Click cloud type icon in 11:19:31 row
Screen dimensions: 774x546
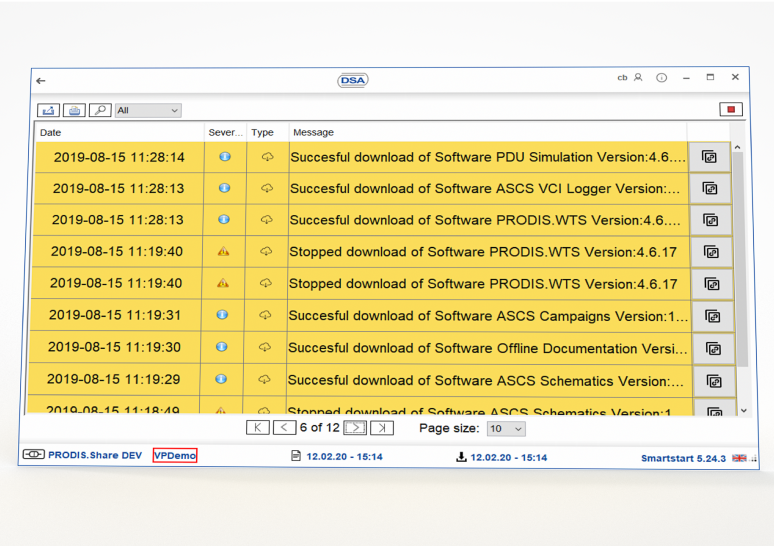(x=266, y=314)
